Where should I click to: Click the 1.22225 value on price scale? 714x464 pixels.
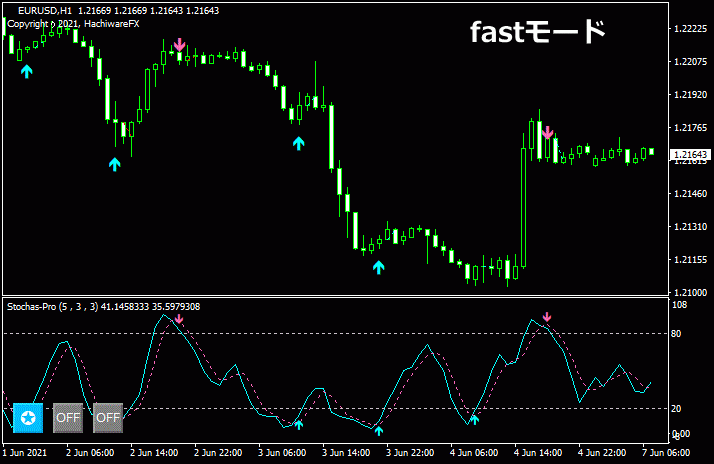click(689, 29)
